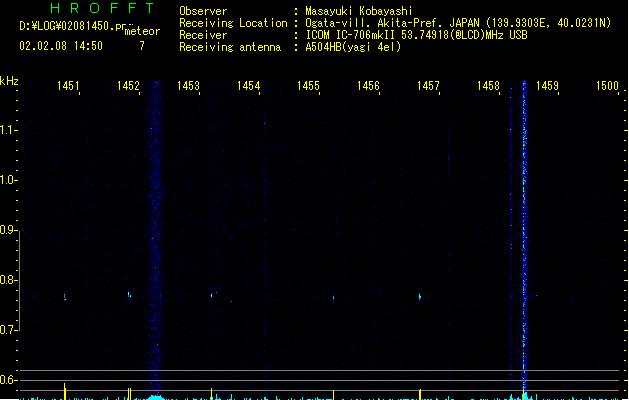Click the yellow detection bar below 1451
The image size is (629, 400).
tap(65, 391)
